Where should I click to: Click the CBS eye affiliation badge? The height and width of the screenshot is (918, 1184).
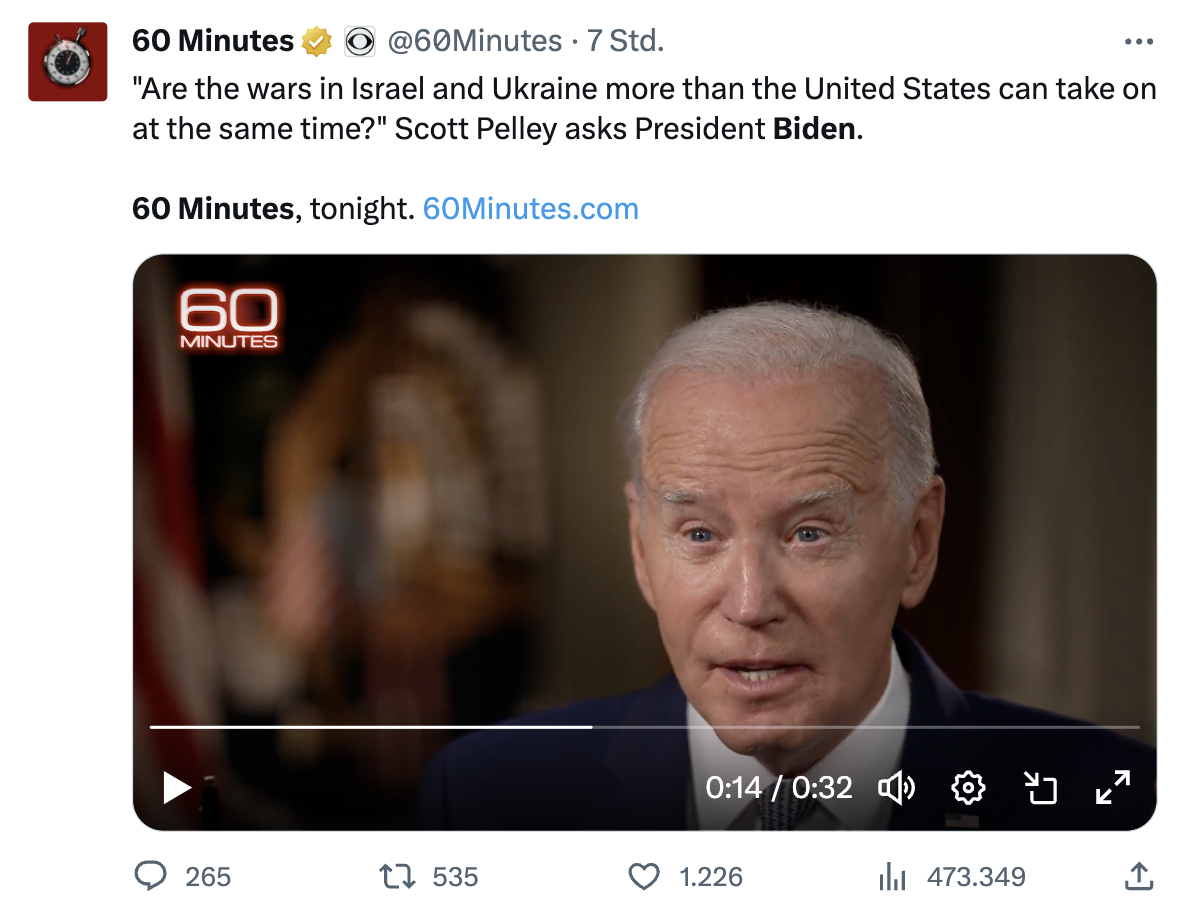359,42
